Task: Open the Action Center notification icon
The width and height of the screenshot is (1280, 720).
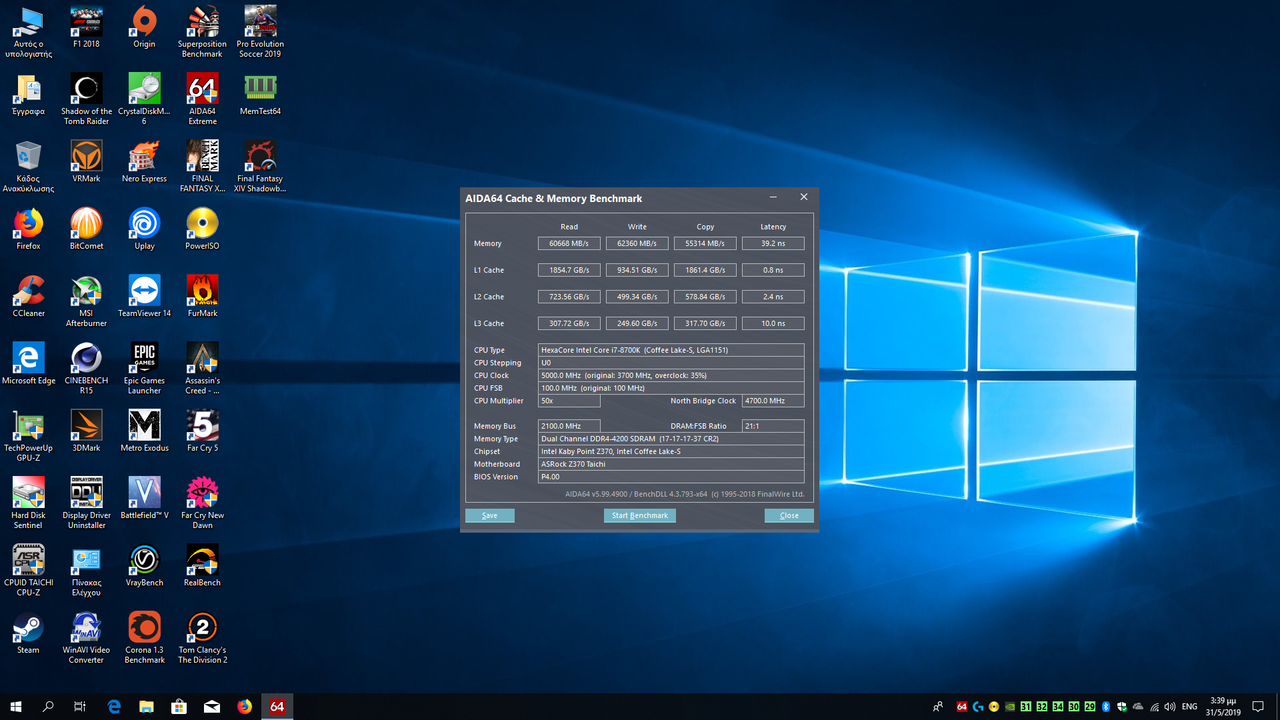Action: click(x=1258, y=707)
